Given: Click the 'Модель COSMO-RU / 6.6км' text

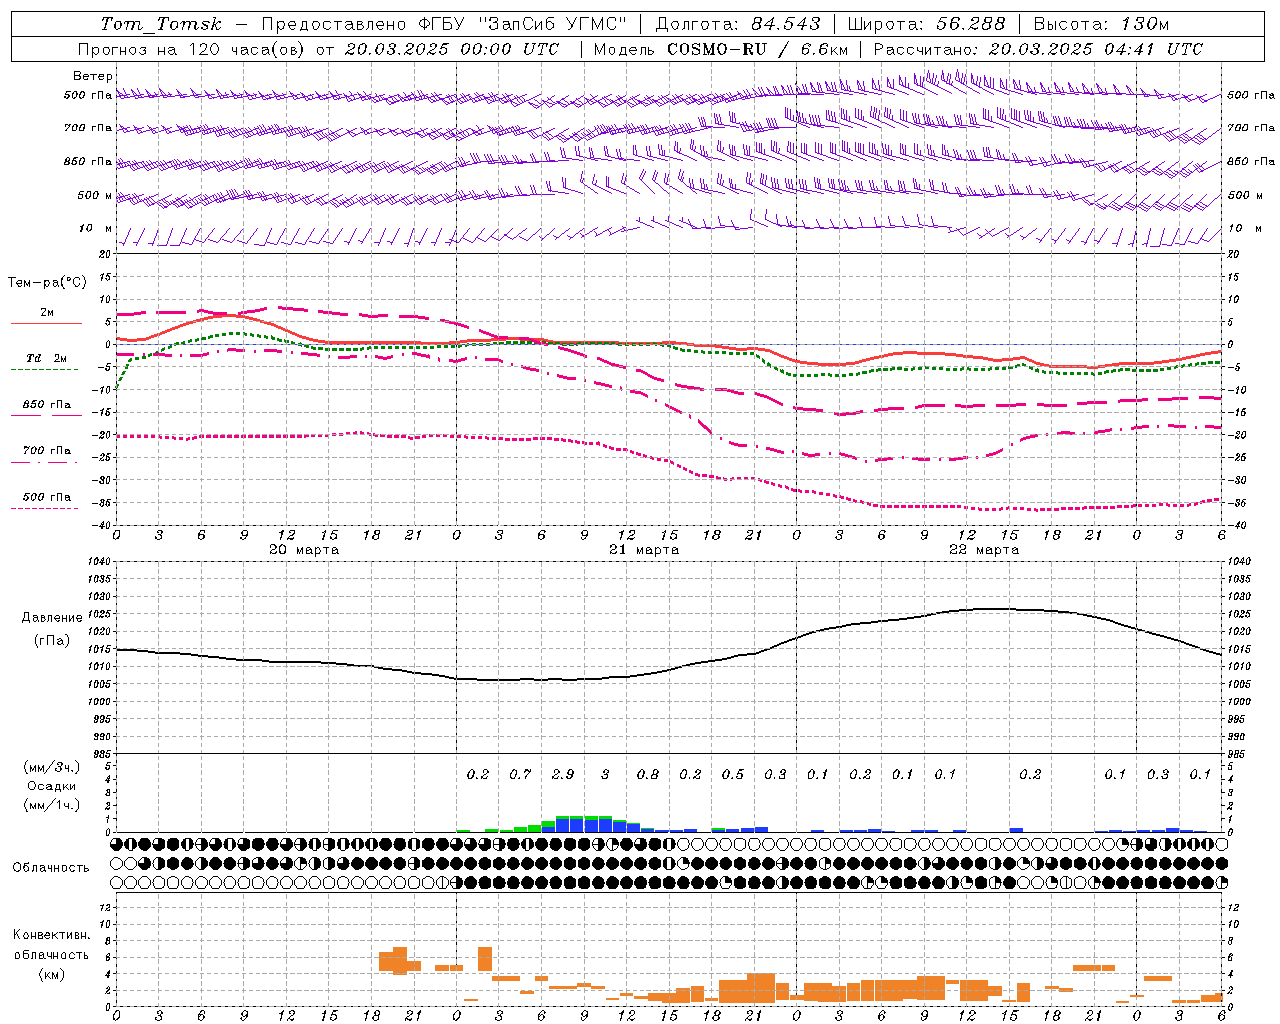Looking at the screenshot, I should (x=721, y=49).
